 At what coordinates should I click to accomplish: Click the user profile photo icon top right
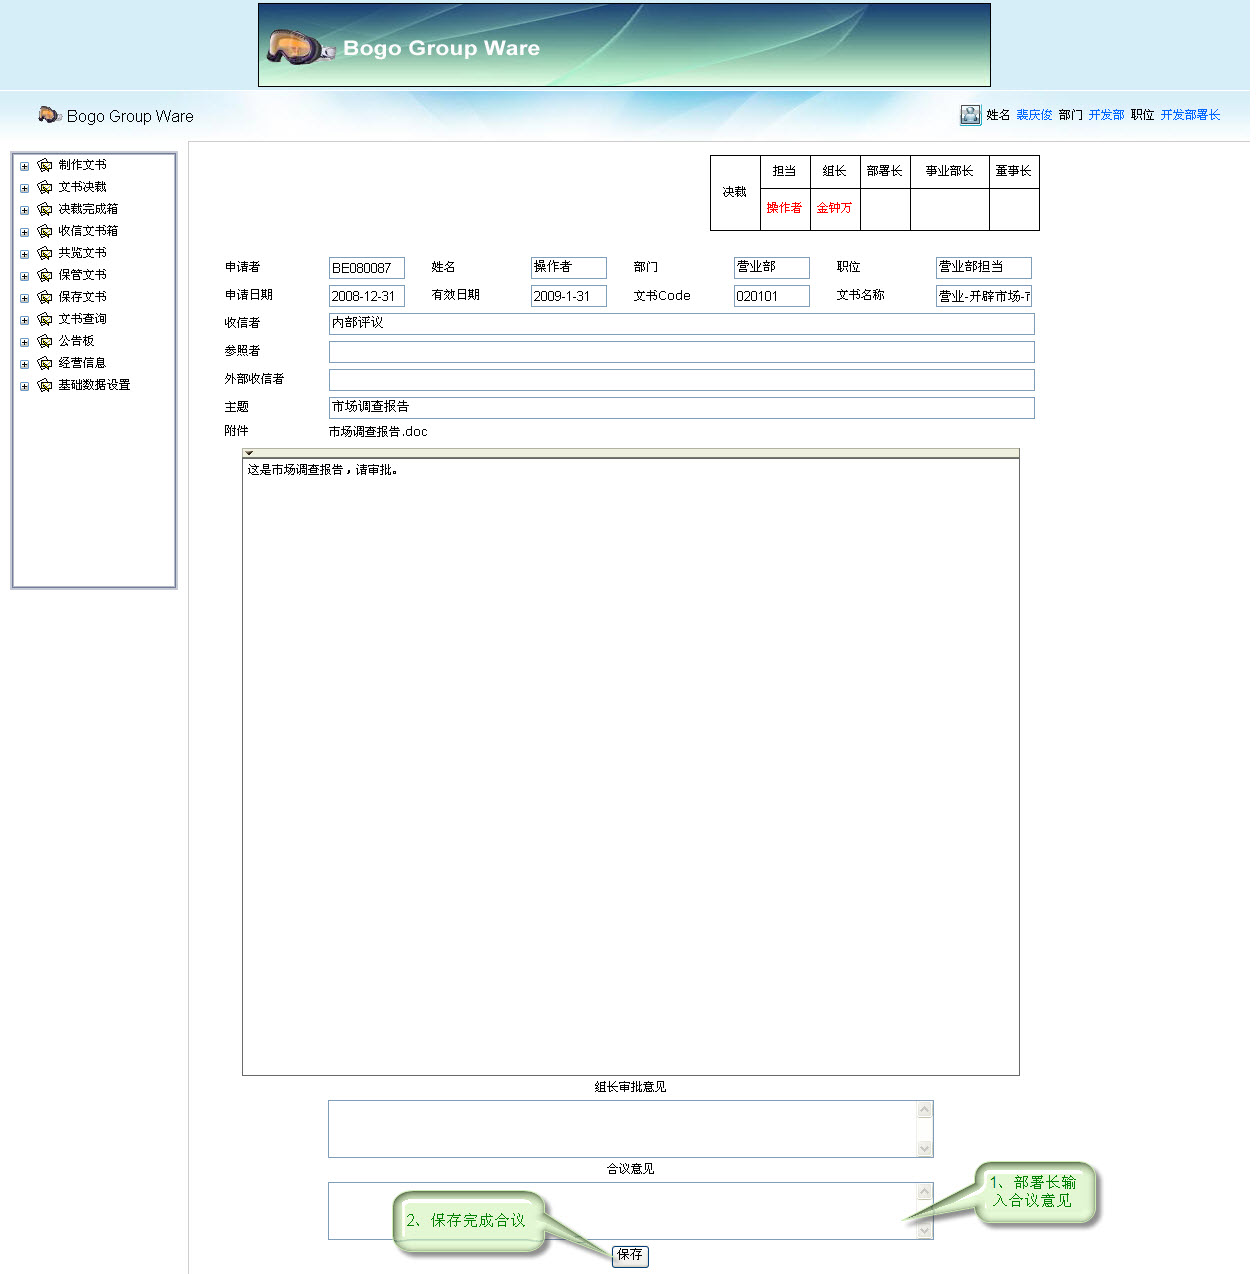tap(970, 114)
